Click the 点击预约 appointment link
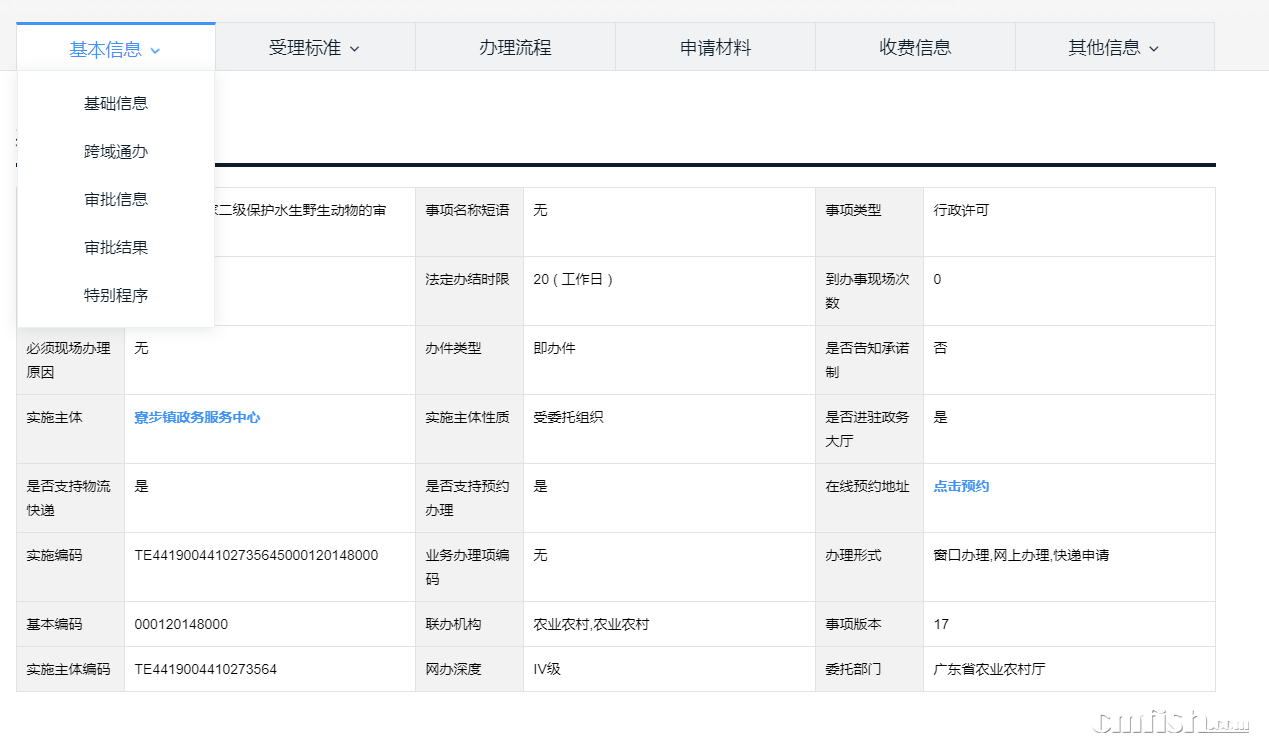 click(961, 486)
